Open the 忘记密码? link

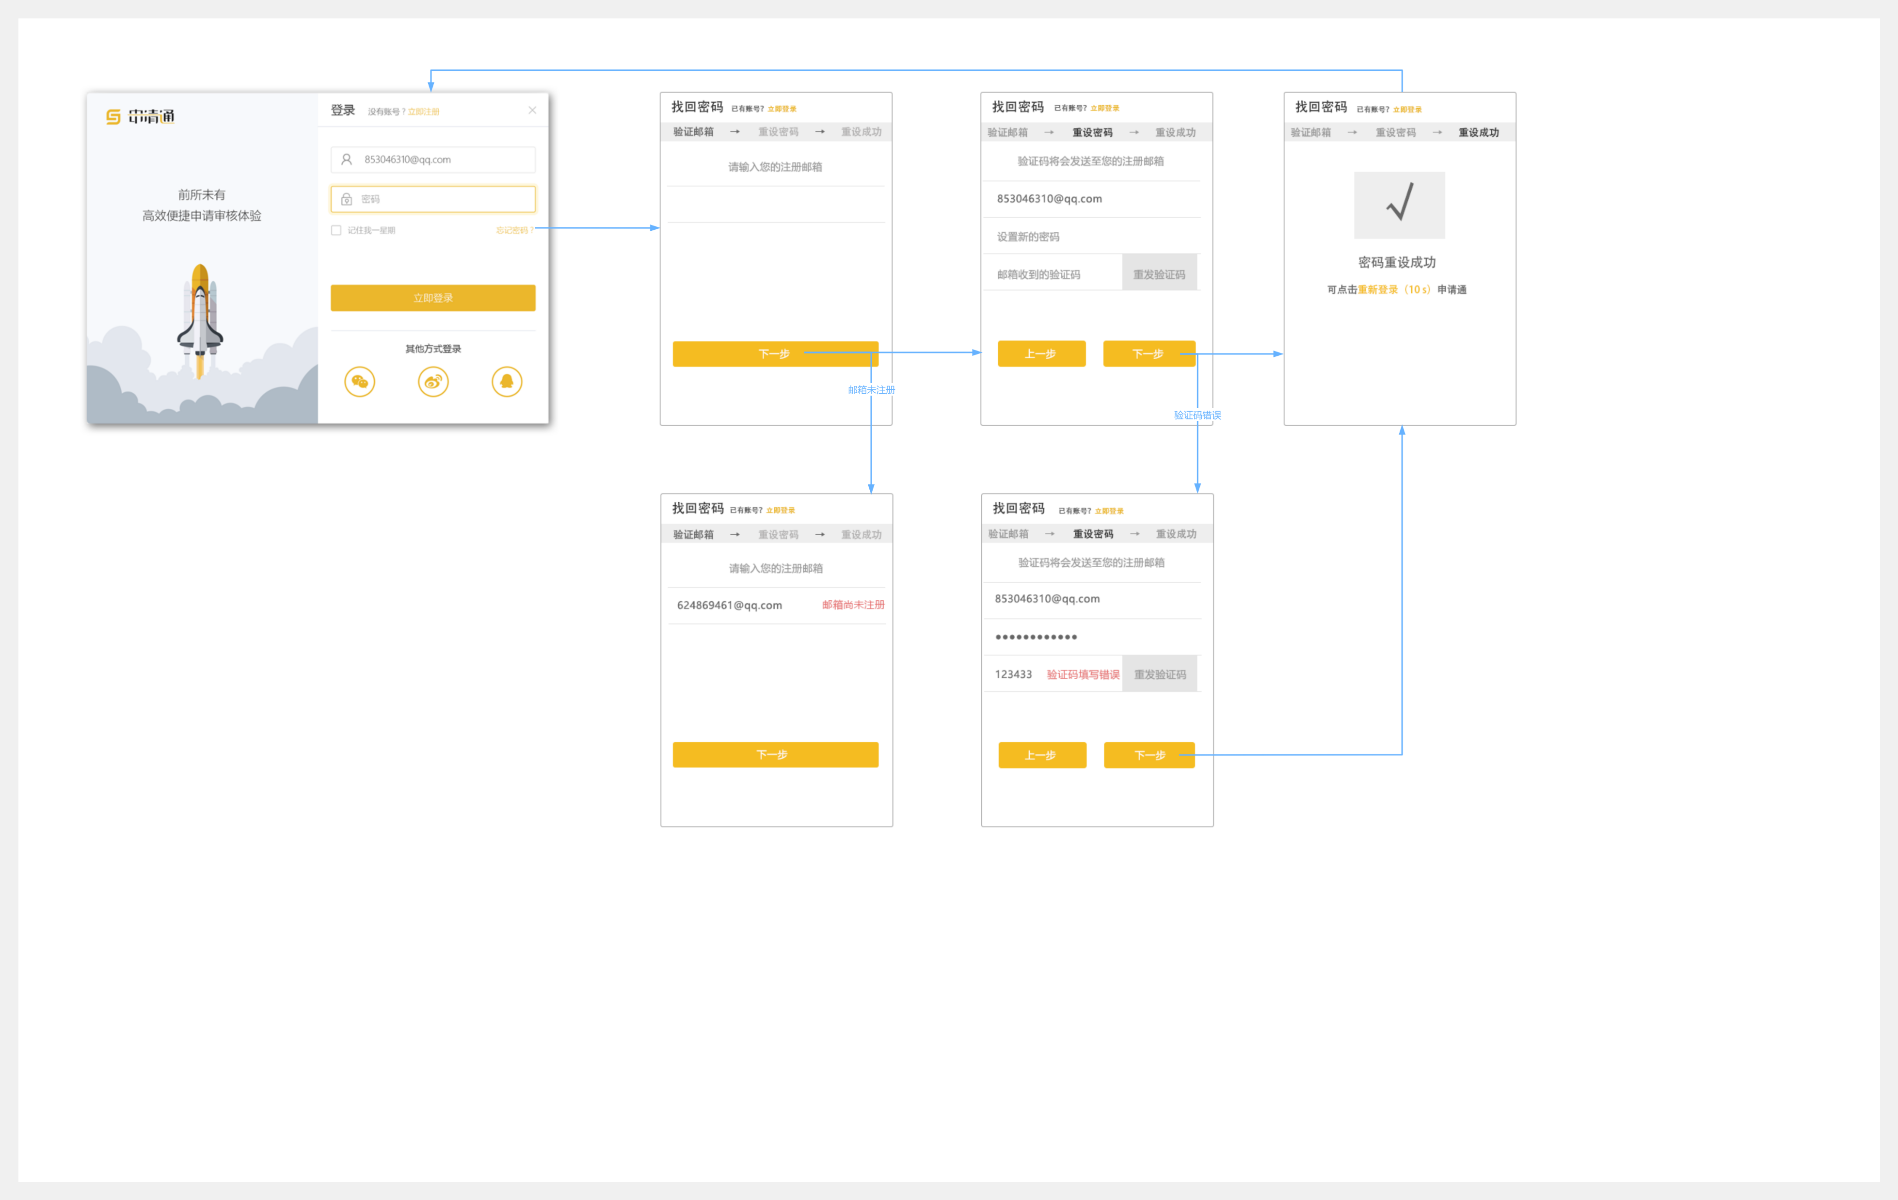[513, 231]
